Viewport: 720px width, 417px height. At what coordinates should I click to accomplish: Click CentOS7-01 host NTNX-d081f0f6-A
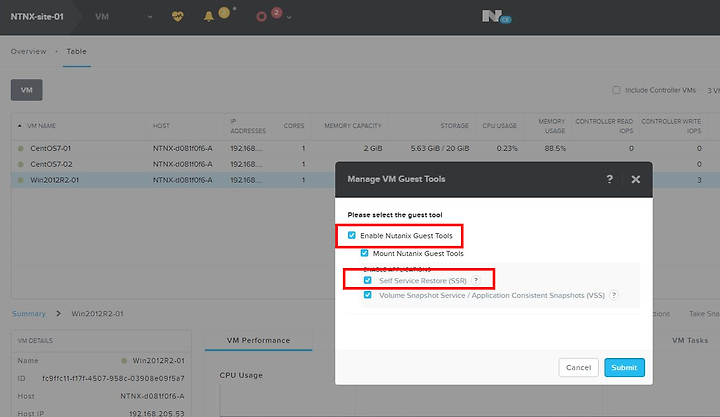183,148
